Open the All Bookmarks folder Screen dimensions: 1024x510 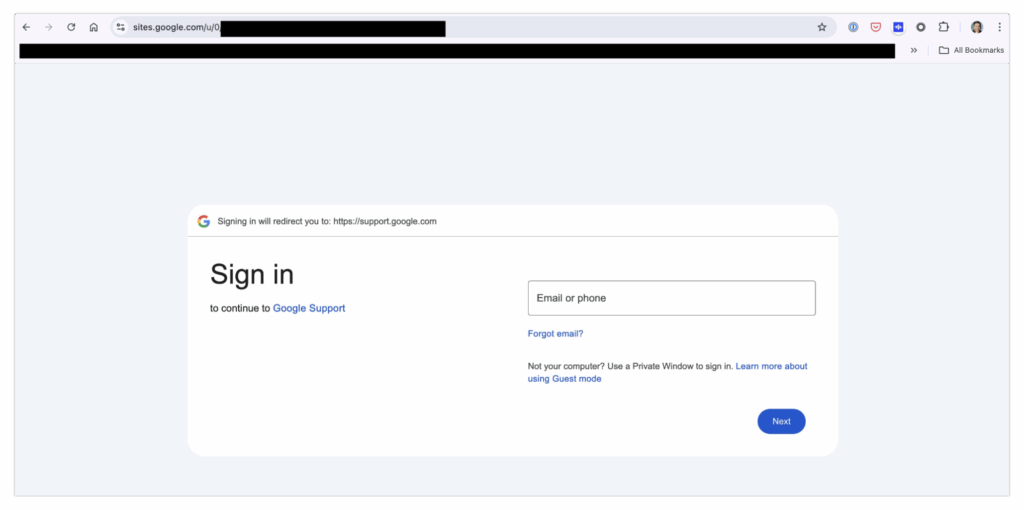click(x=971, y=50)
